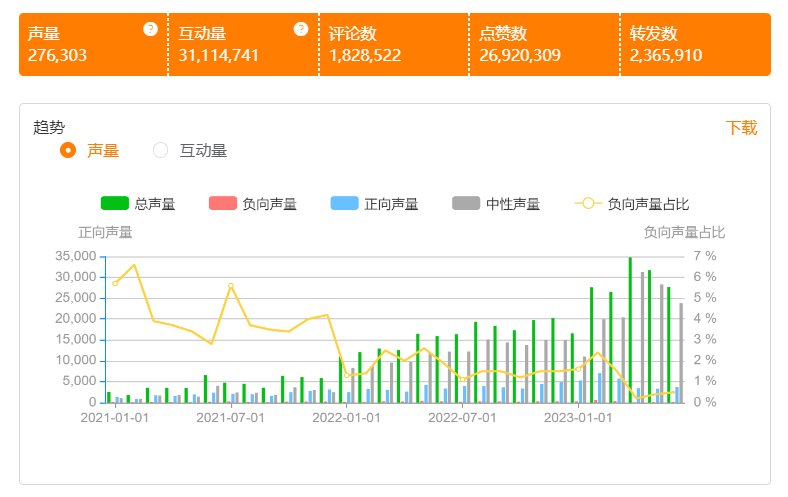Click the 负向声量 legend text label

point(269,204)
